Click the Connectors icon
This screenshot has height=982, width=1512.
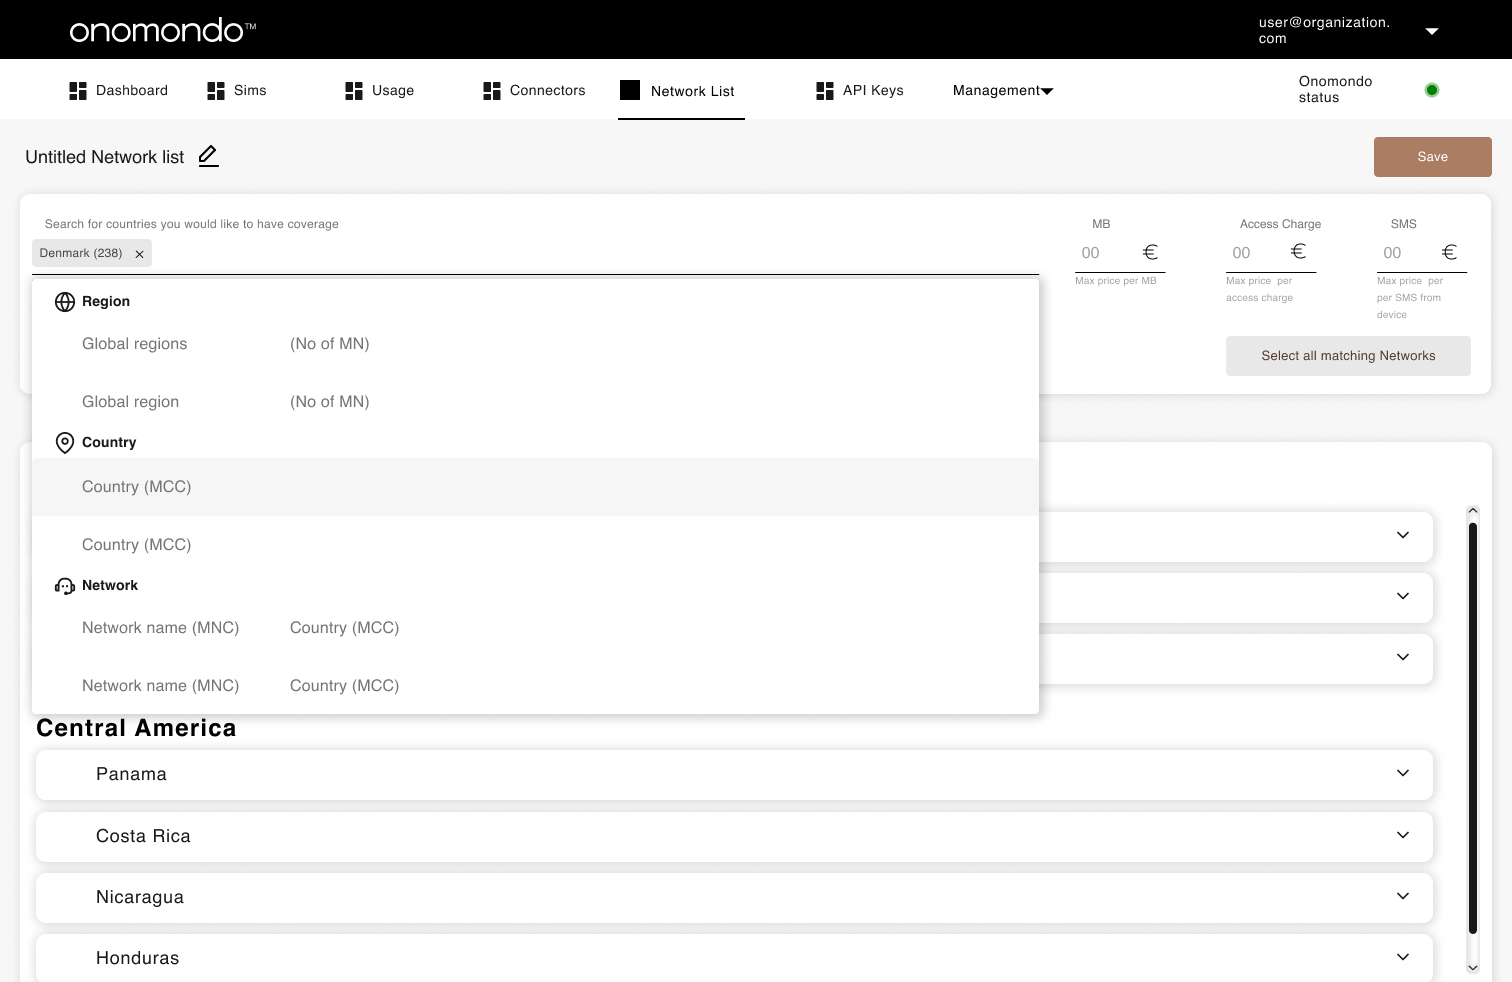[x=491, y=90]
